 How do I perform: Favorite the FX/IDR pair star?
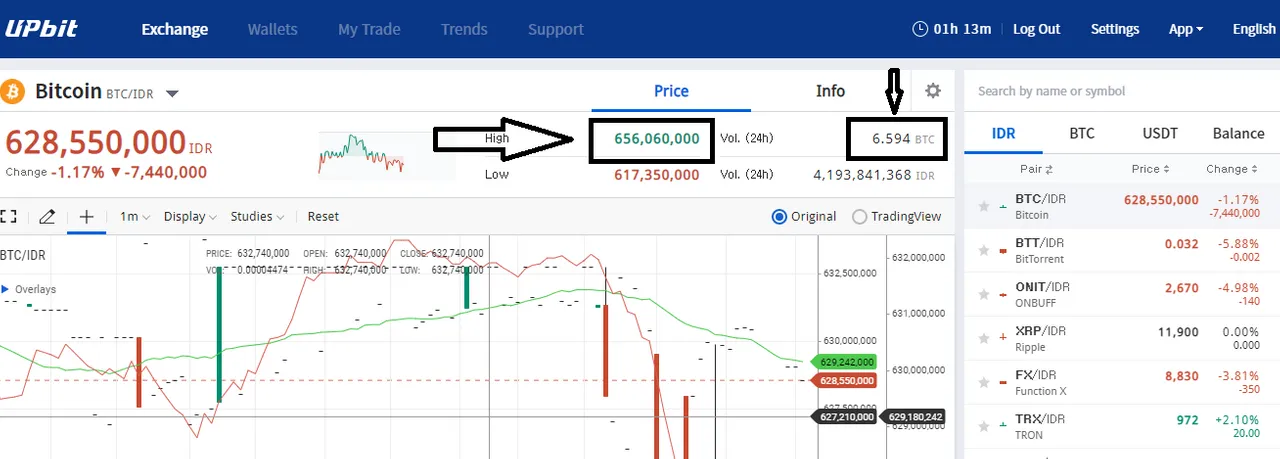coord(984,383)
